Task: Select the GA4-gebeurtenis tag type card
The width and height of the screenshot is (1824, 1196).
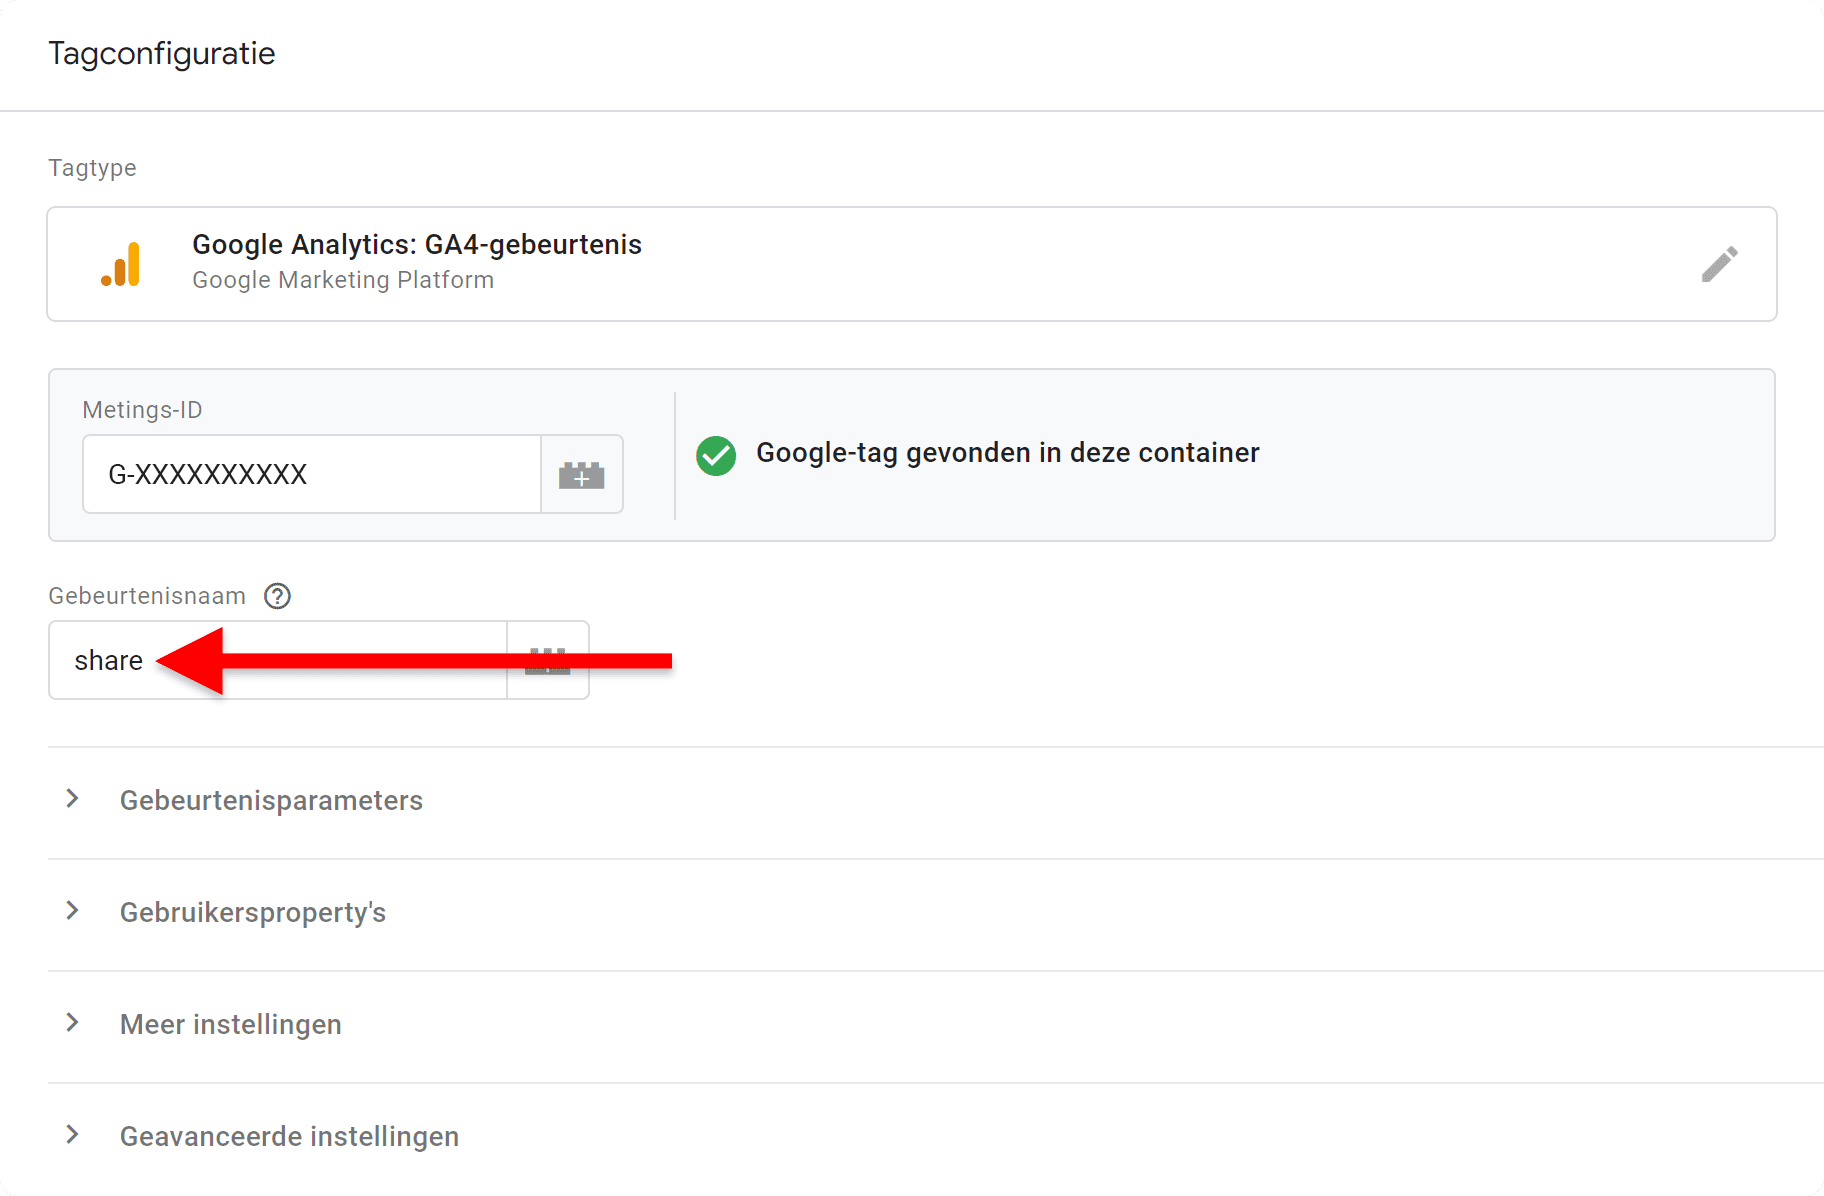Action: (x=912, y=263)
